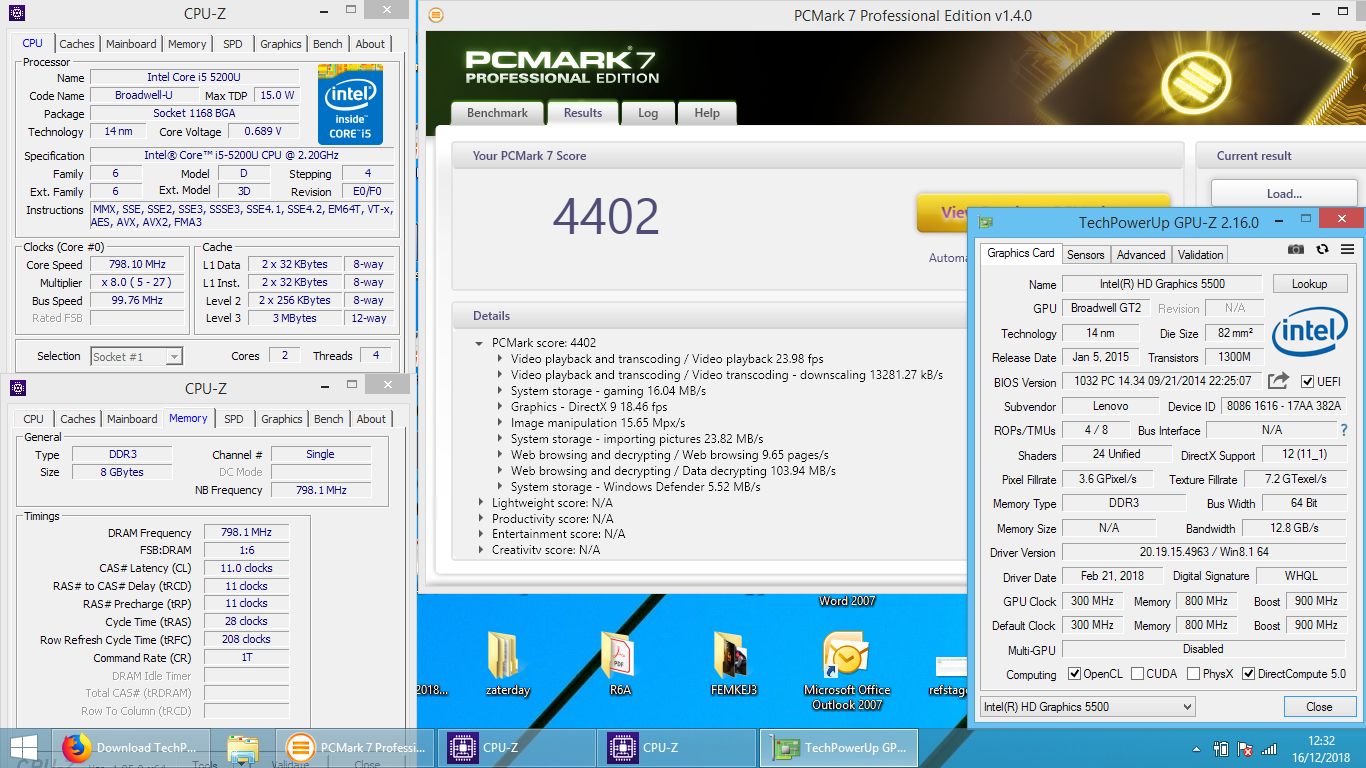This screenshot has height=768, width=1366.
Task: Open File Explorer from the taskbar
Action: point(243,748)
